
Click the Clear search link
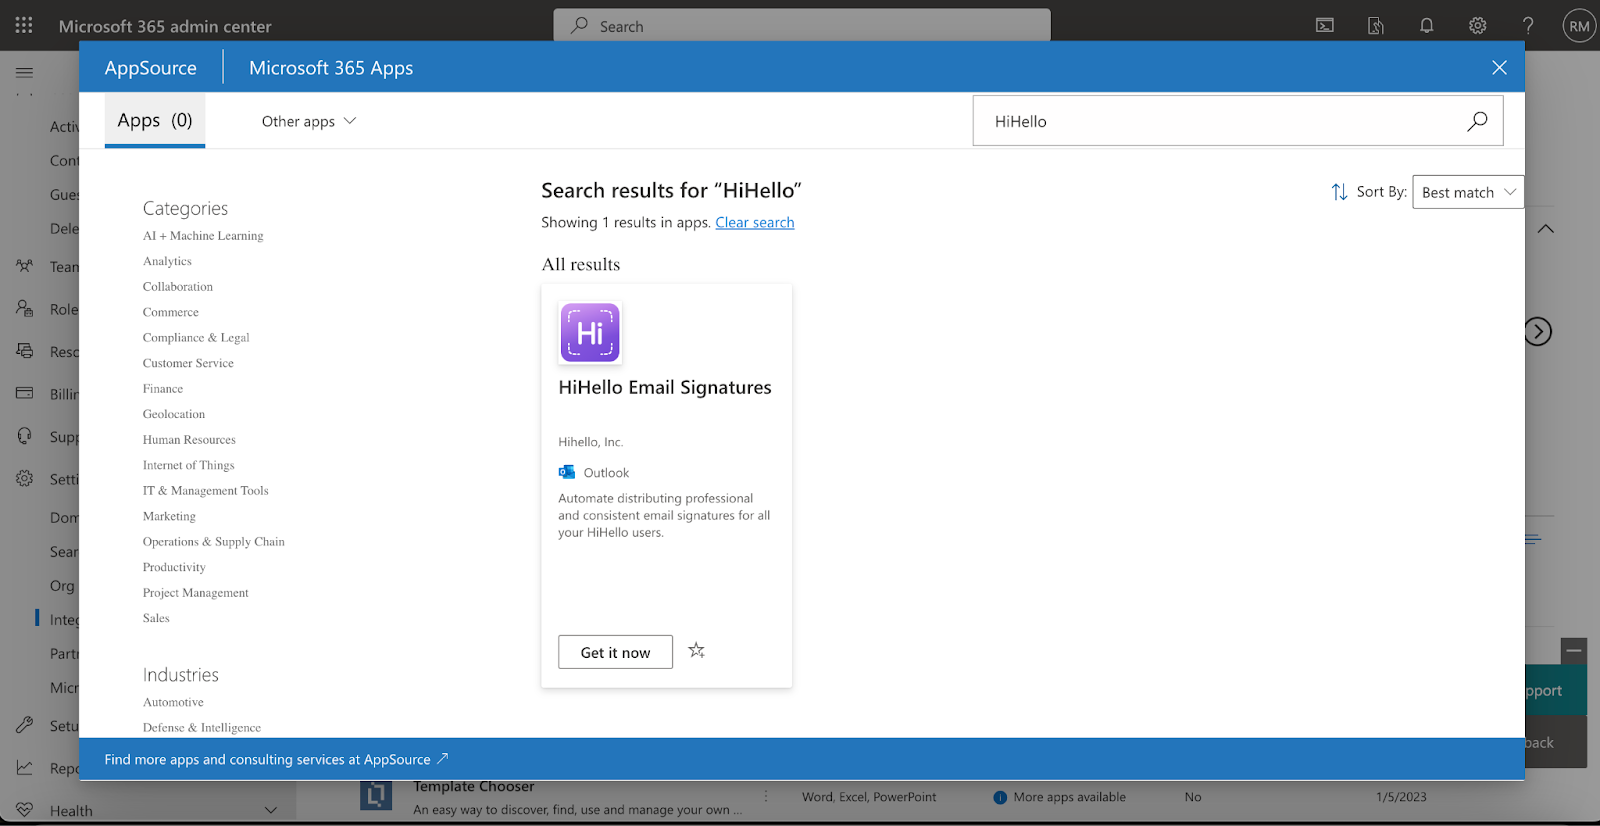[755, 222]
